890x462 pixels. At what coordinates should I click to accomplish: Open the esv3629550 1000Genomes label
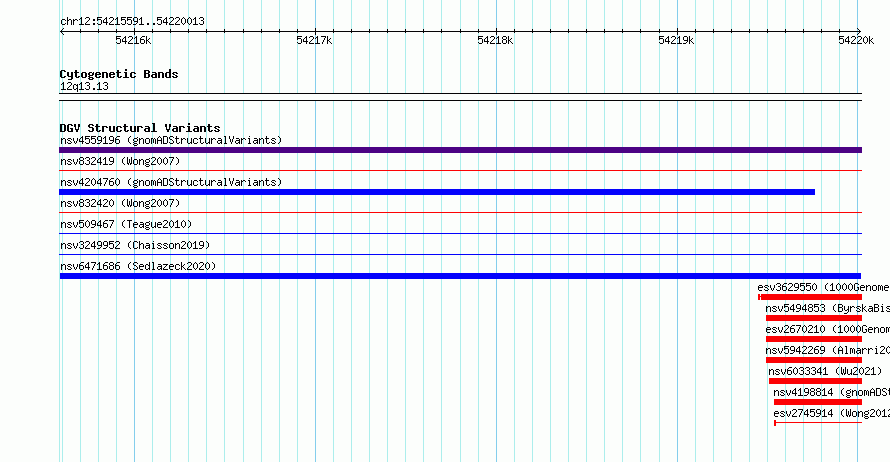[x=824, y=287]
